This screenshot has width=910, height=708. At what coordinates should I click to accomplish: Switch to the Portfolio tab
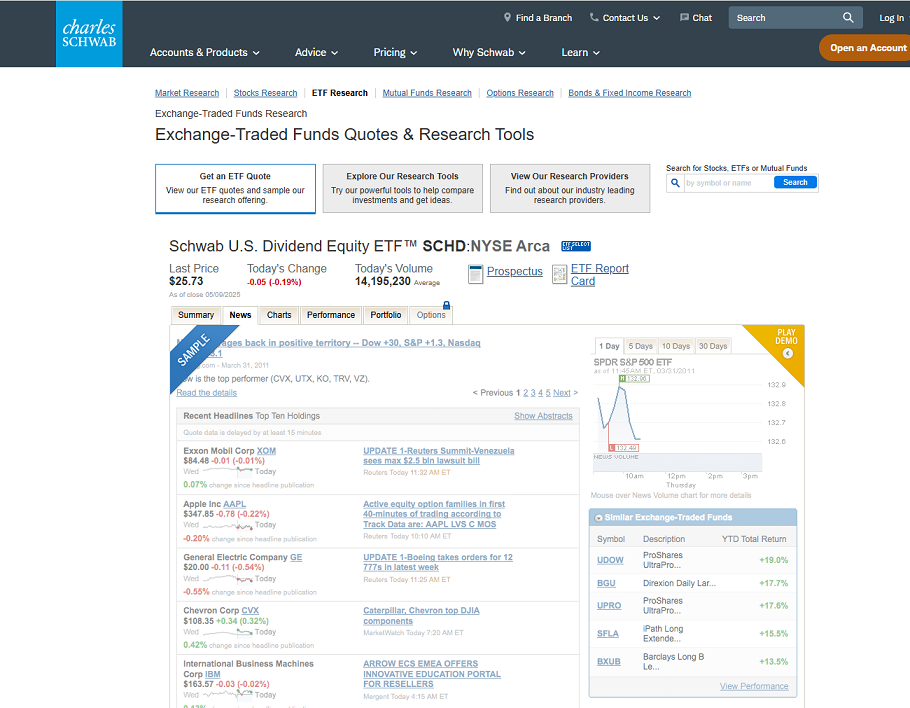pos(386,315)
